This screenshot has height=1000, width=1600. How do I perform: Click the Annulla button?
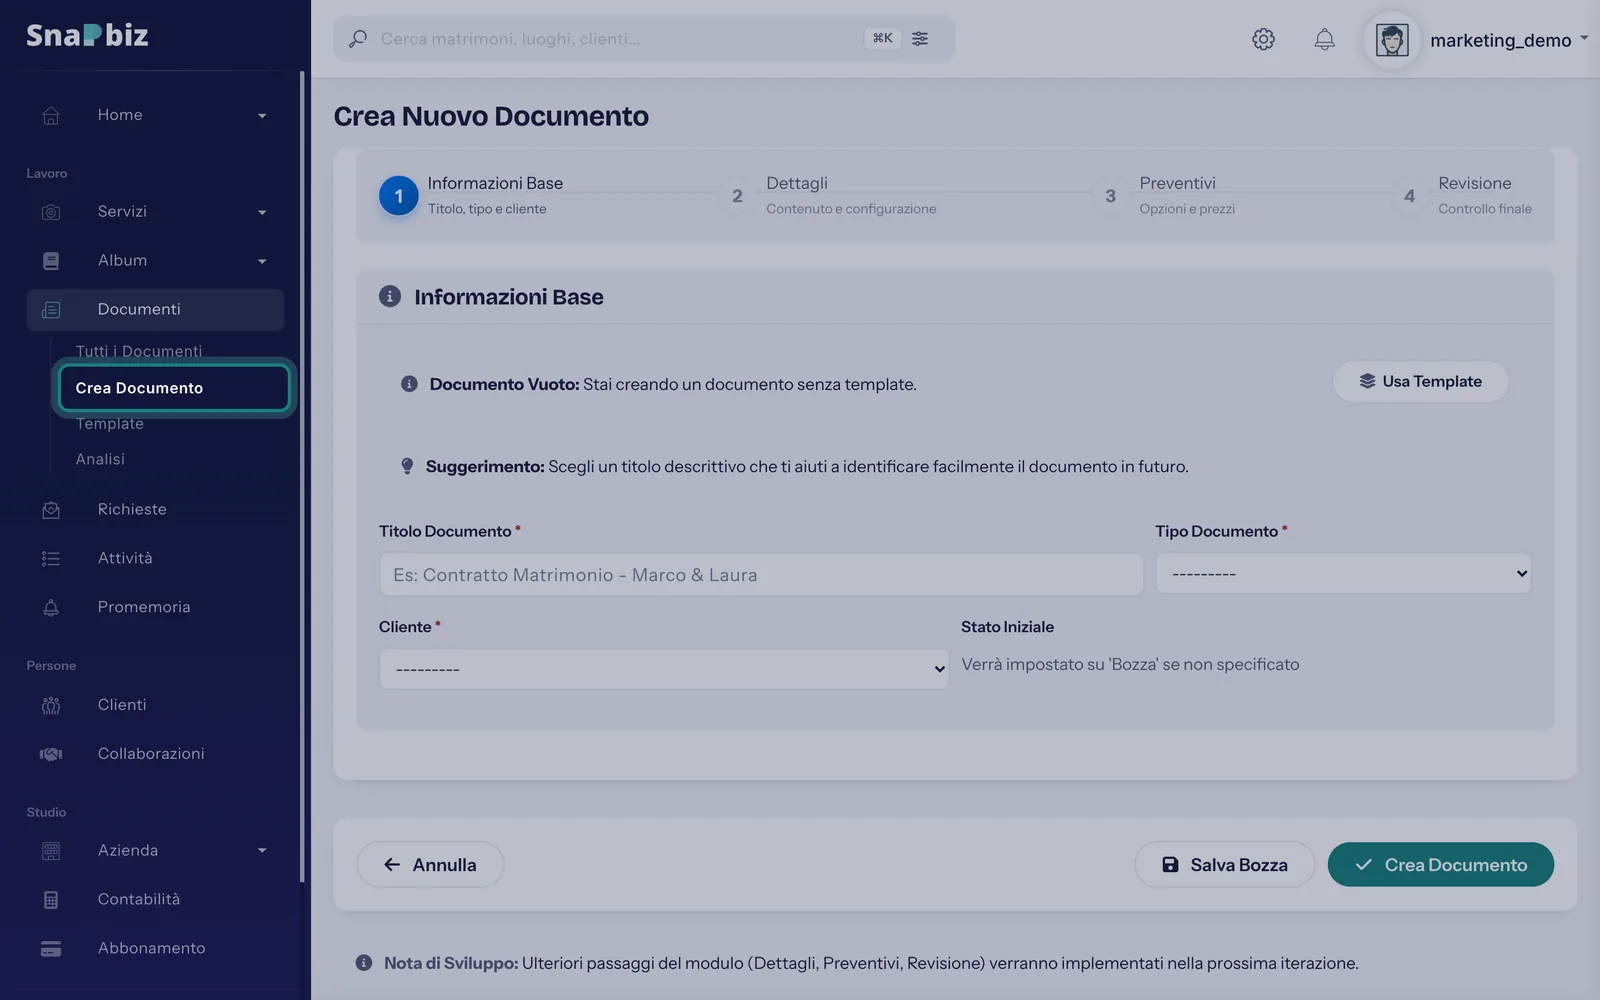coord(430,865)
